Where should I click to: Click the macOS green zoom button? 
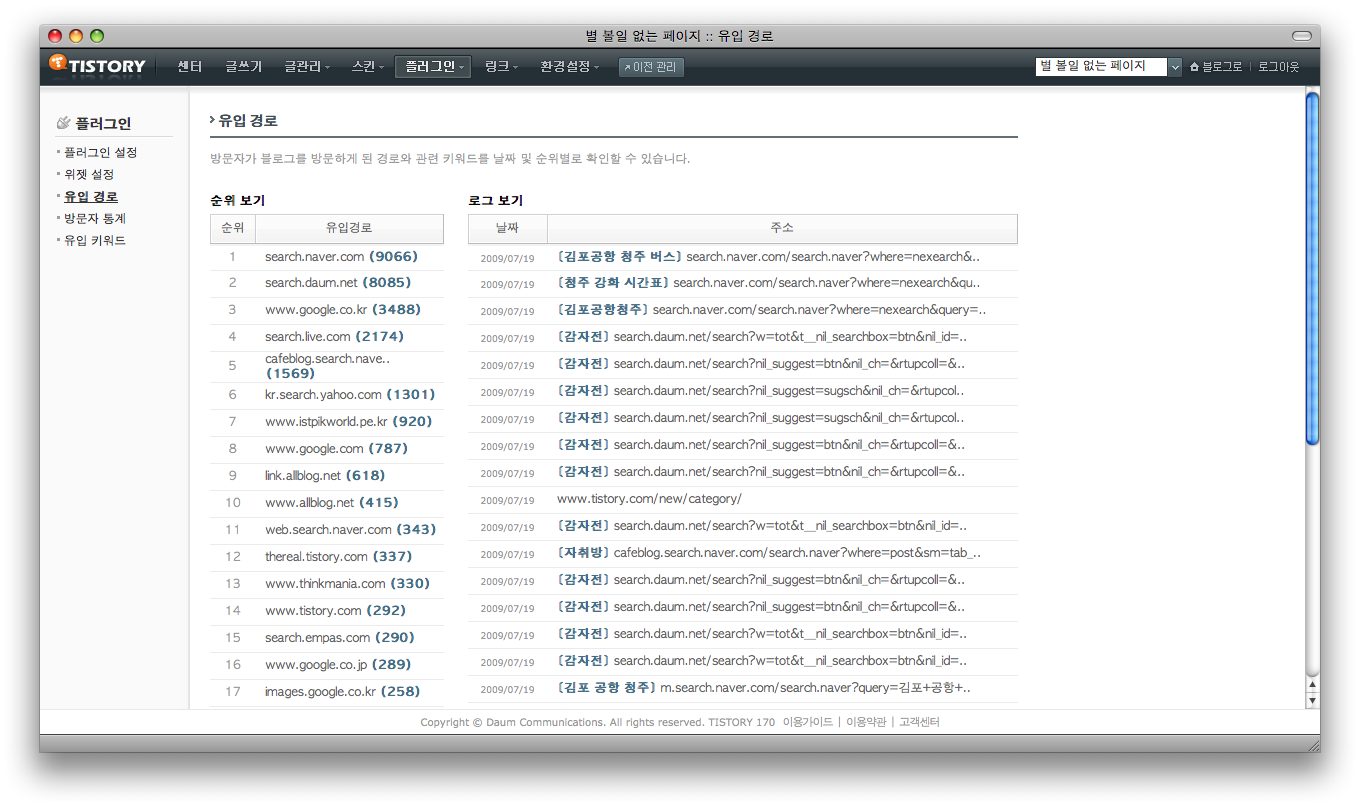[x=97, y=36]
